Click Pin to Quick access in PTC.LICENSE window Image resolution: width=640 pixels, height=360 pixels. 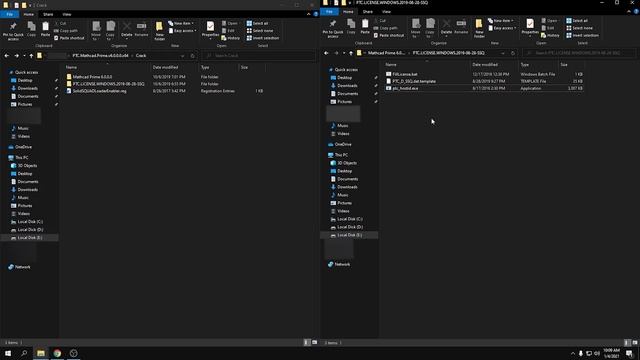333,29
